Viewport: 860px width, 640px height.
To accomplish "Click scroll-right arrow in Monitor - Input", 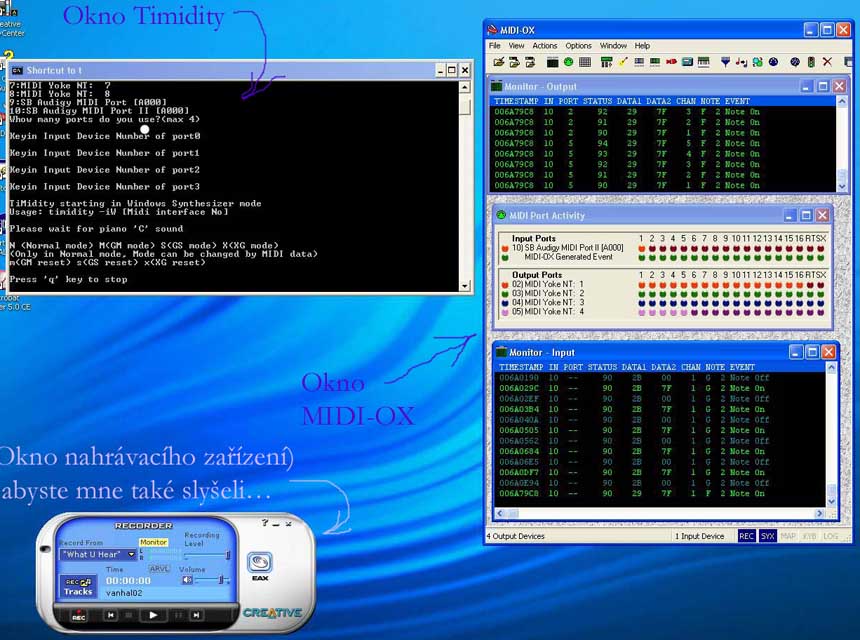I will (x=819, y=513).
